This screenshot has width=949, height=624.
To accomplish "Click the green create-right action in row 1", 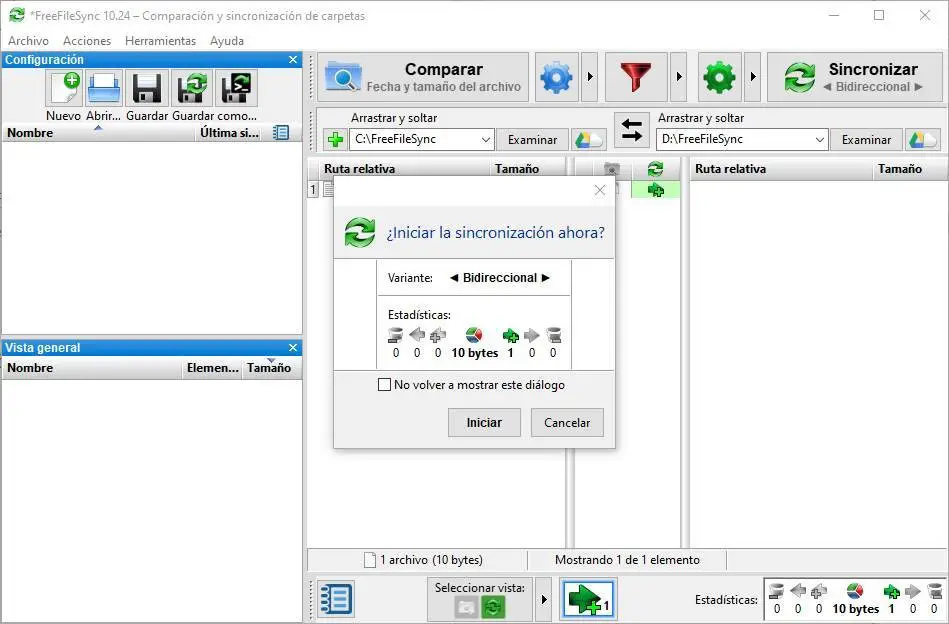I will (x=655, y=190).
